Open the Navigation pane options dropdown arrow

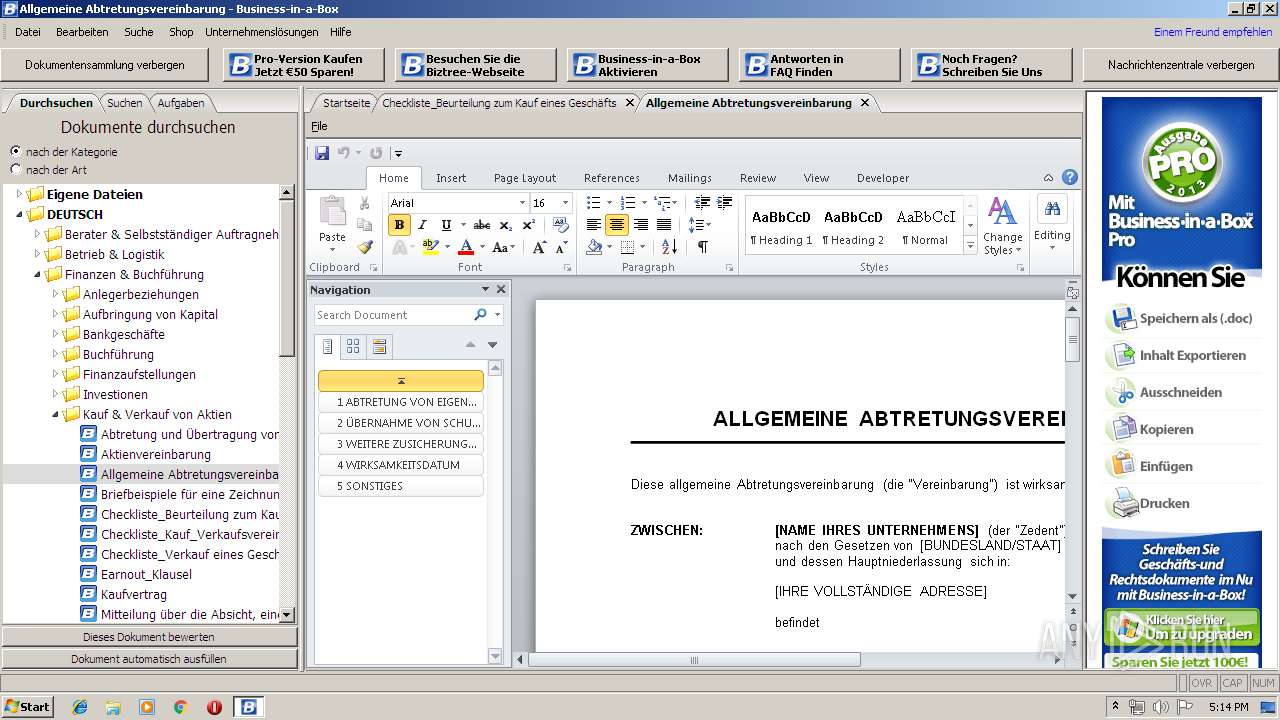(485, 289)
